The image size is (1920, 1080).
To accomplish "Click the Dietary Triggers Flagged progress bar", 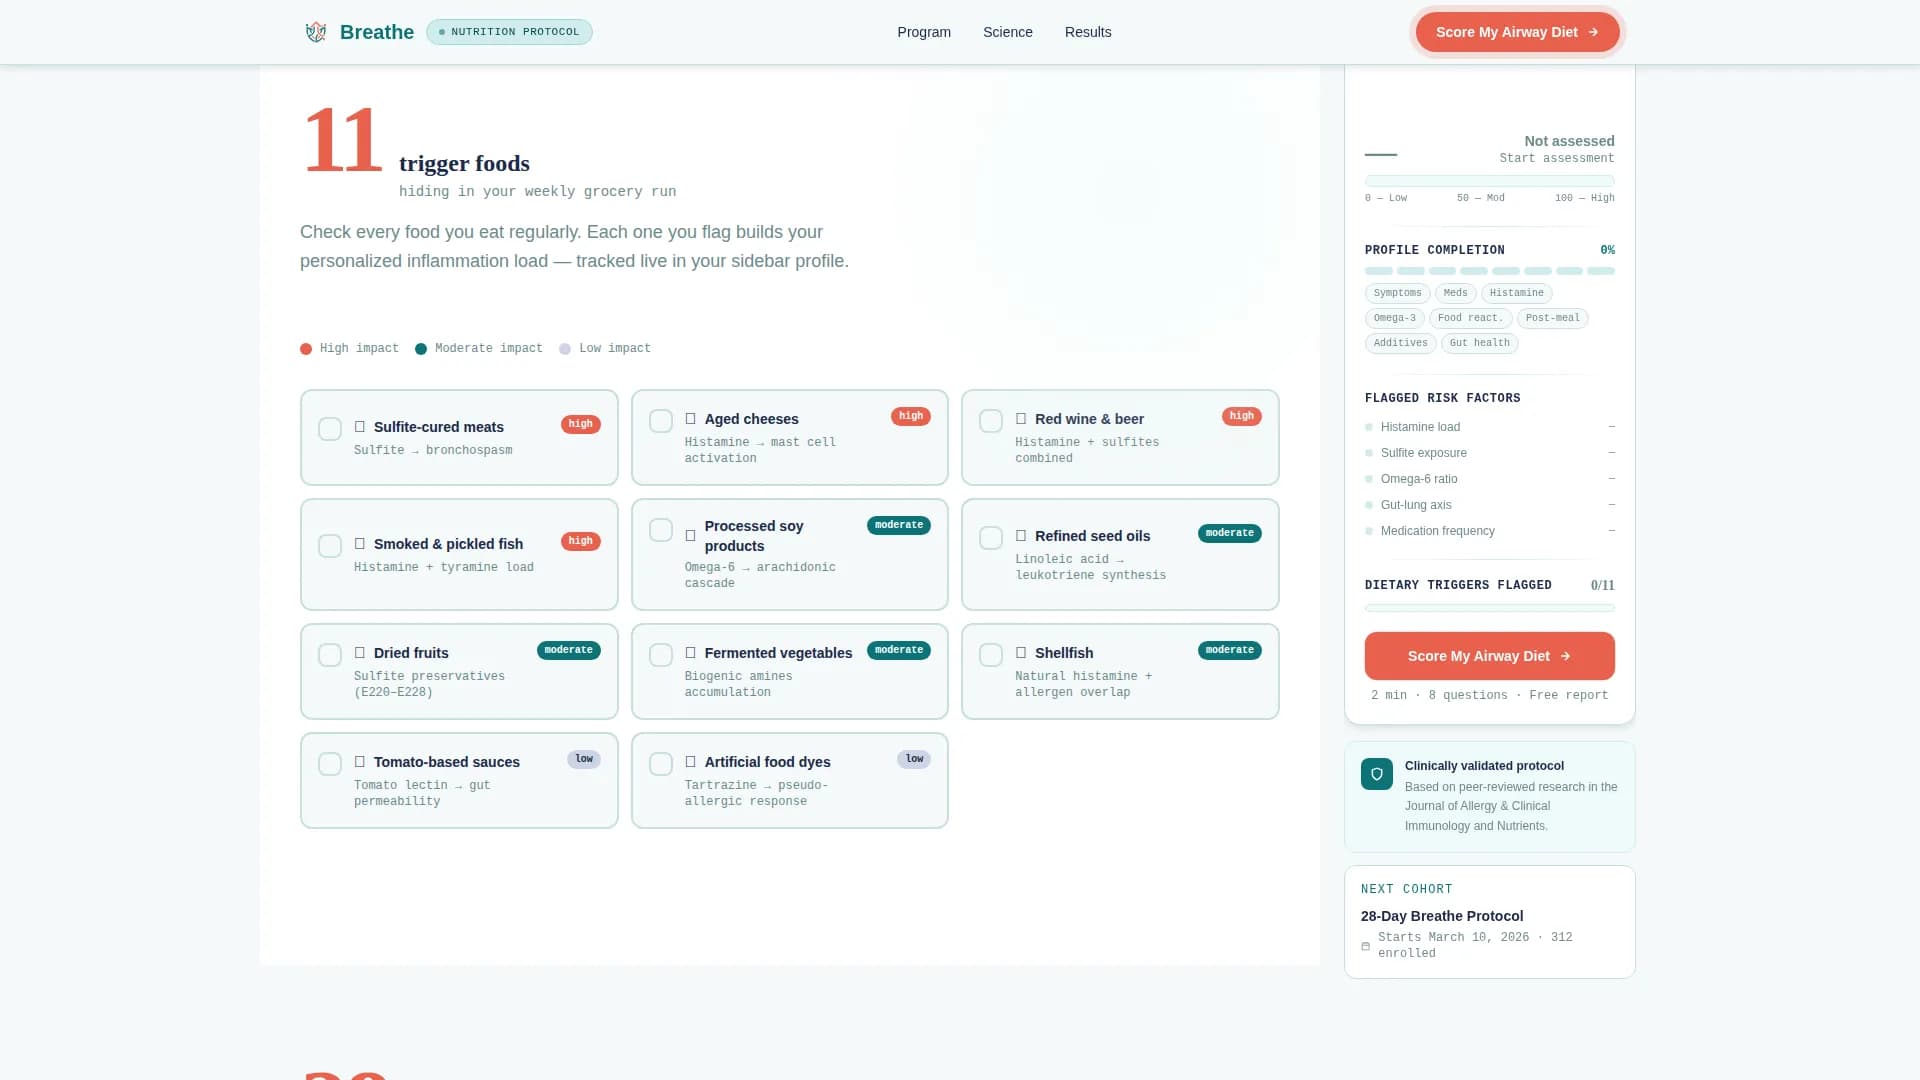I will (x=1489, y=608).
